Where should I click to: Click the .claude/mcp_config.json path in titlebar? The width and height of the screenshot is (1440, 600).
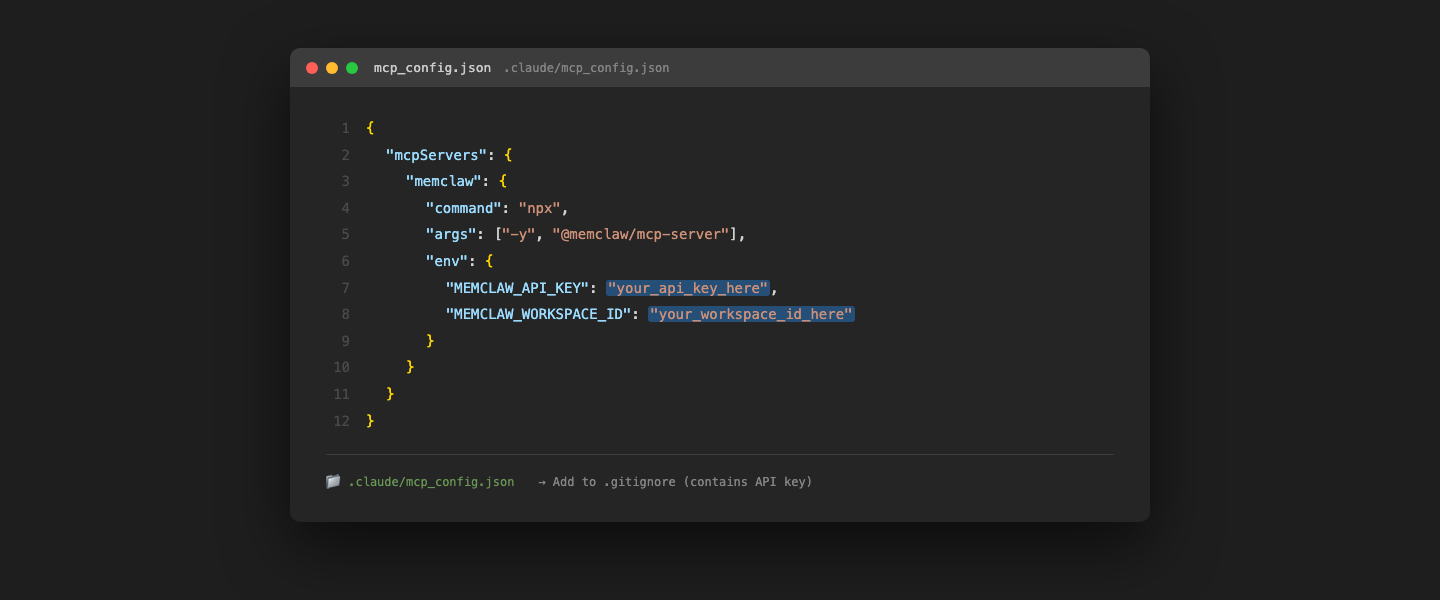[x=586, y=68]
